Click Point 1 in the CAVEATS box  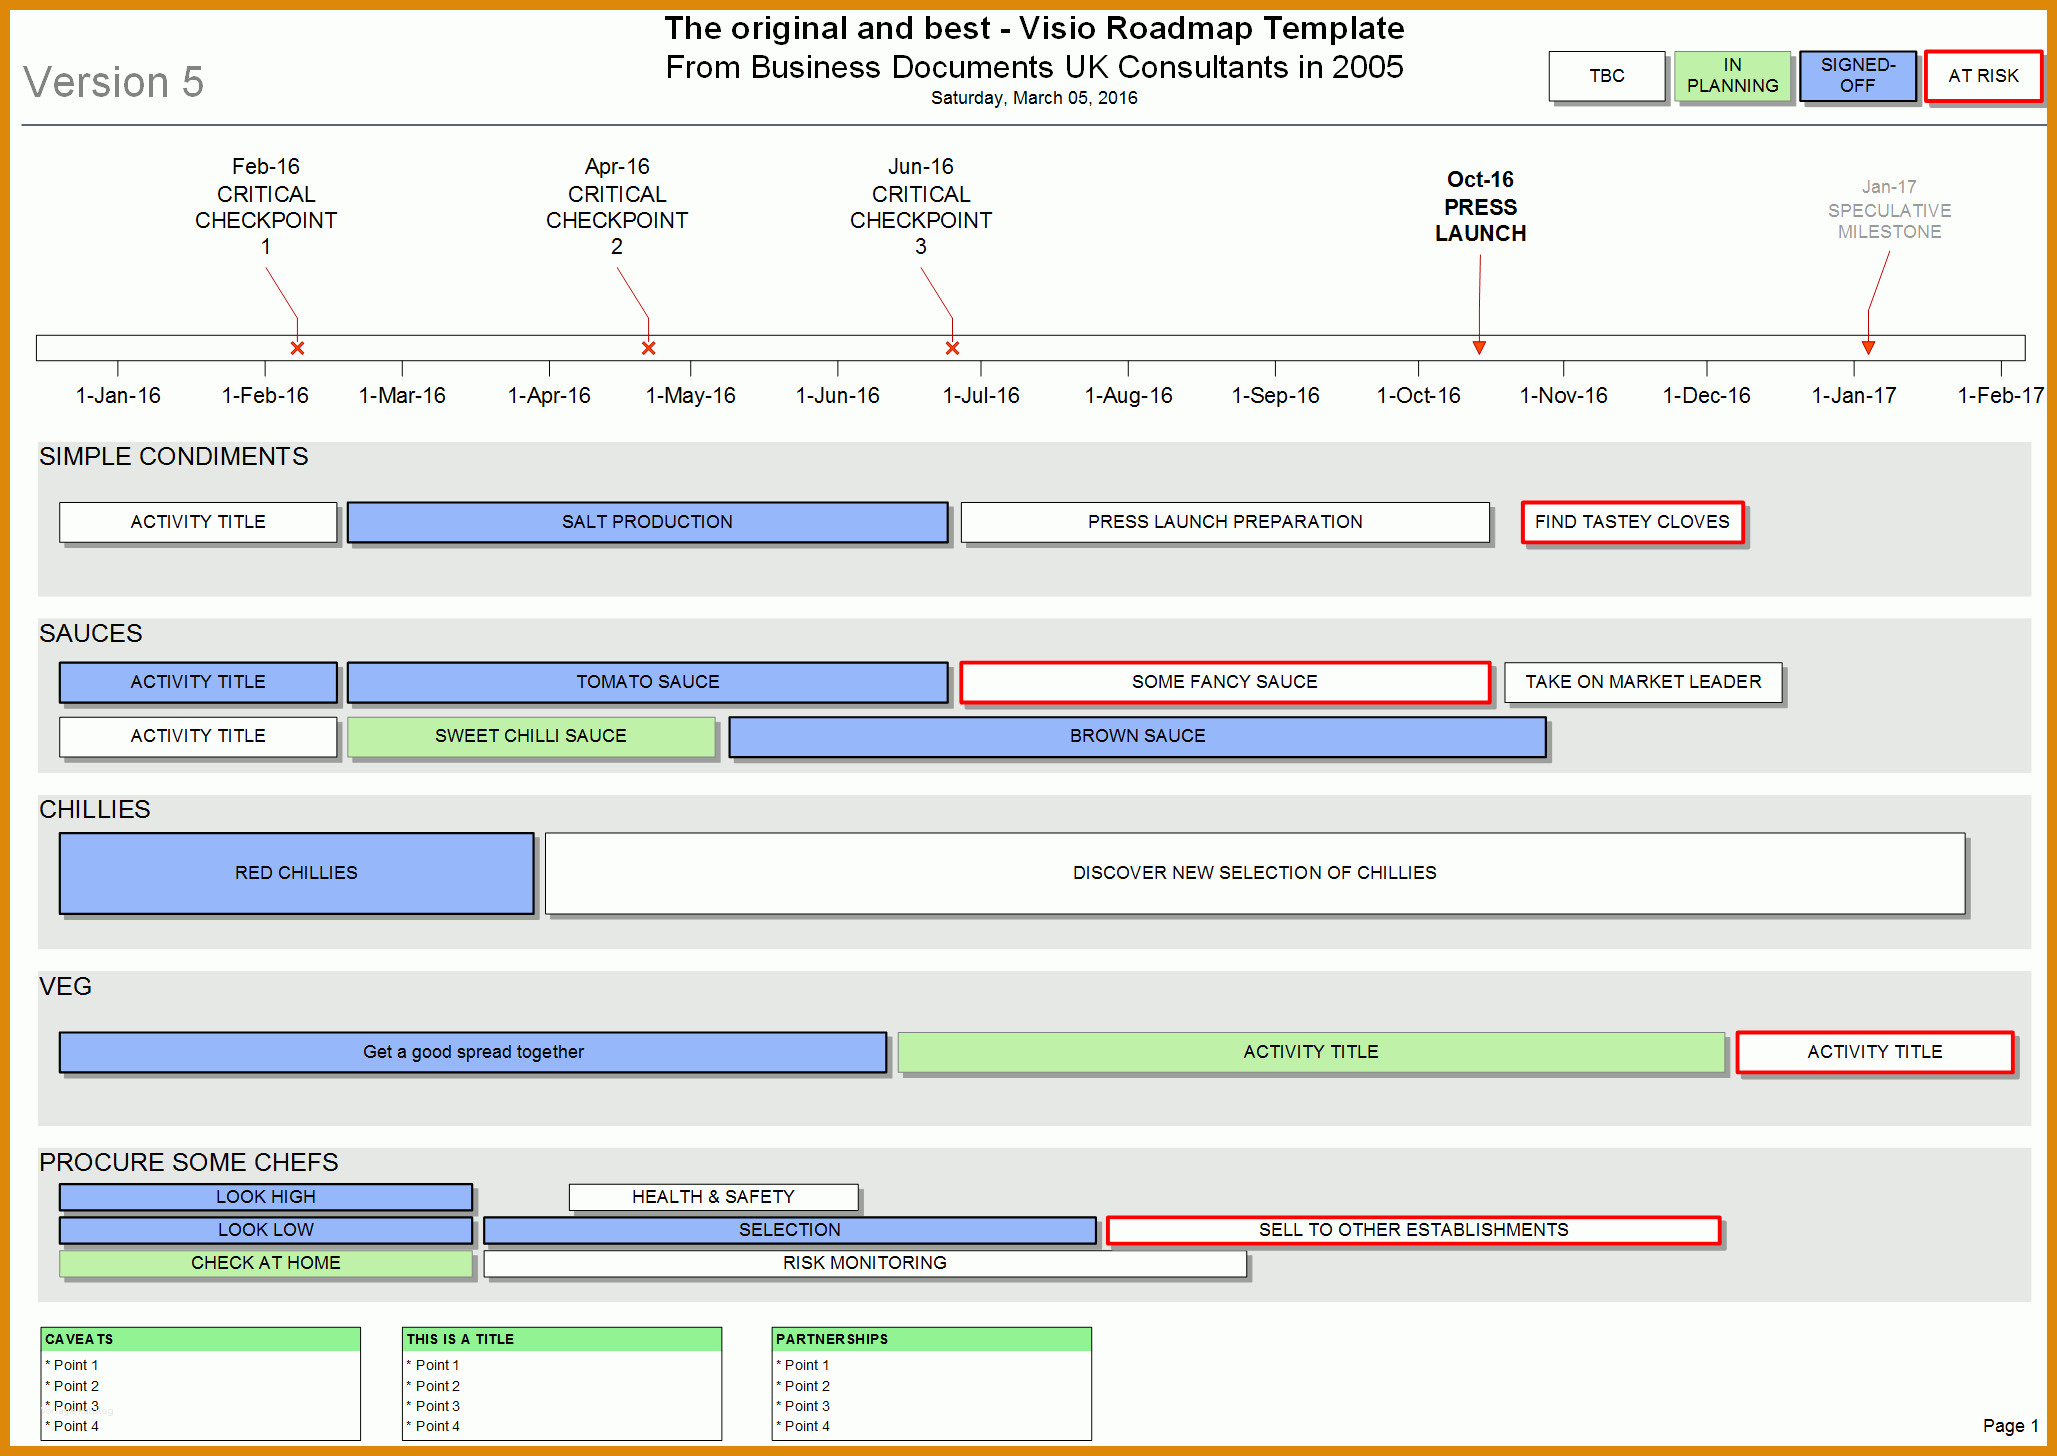click(72, 1365)
